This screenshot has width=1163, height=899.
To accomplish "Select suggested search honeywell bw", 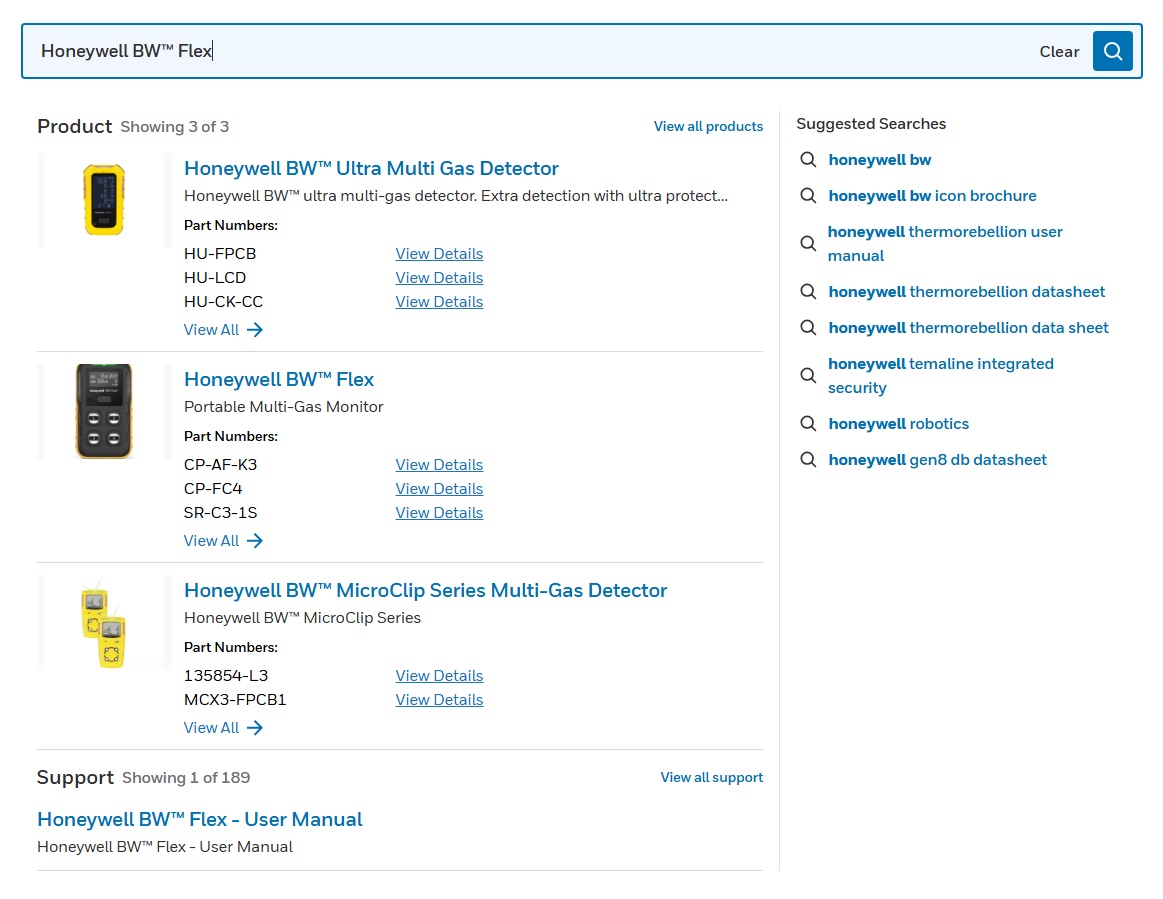I will (x=880, y=159).
